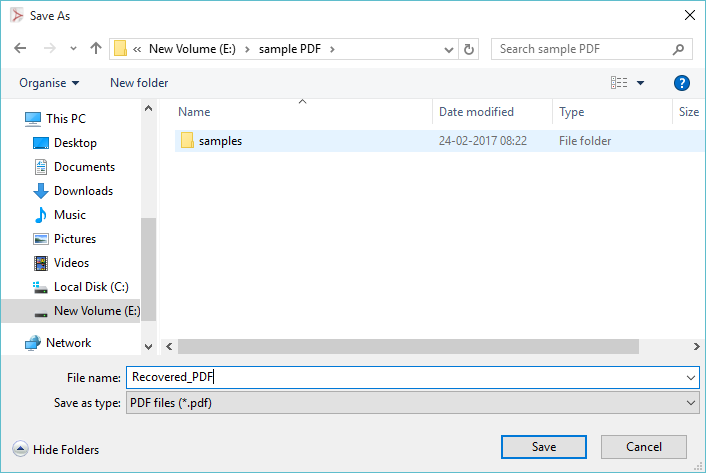Go up one folder level
This screenshot has width=706, height=473.
(95, 48)
